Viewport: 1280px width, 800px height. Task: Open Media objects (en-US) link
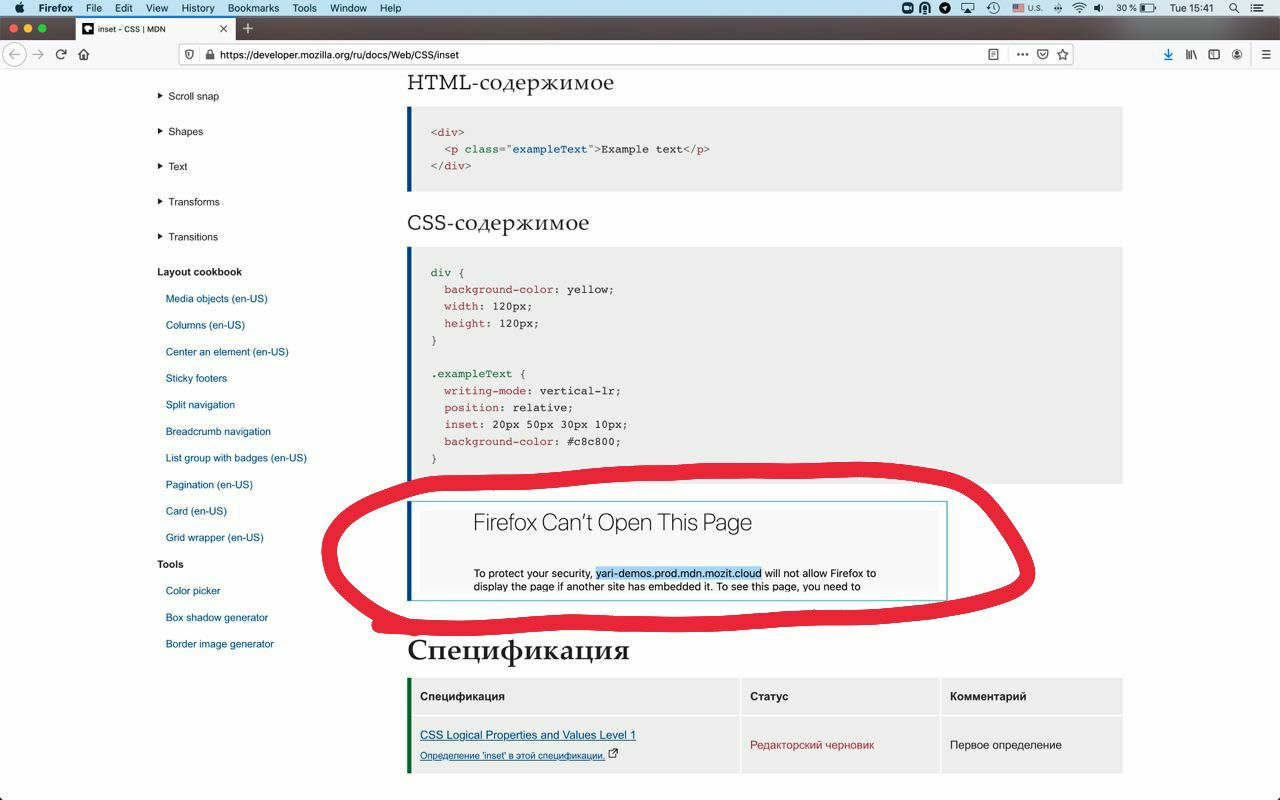click(x=216, y=298)
